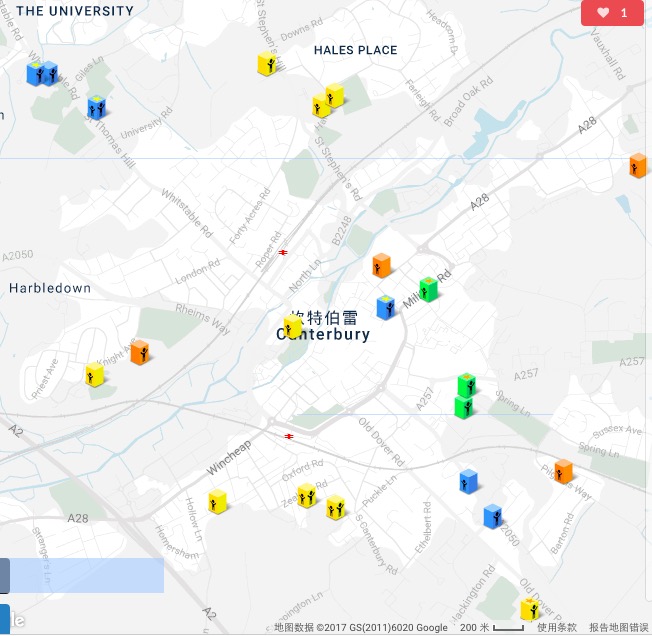Viewport: 652px width, 636px height.
Task: Open the 使用条款 terms link
Action: [x=557, y=627]
